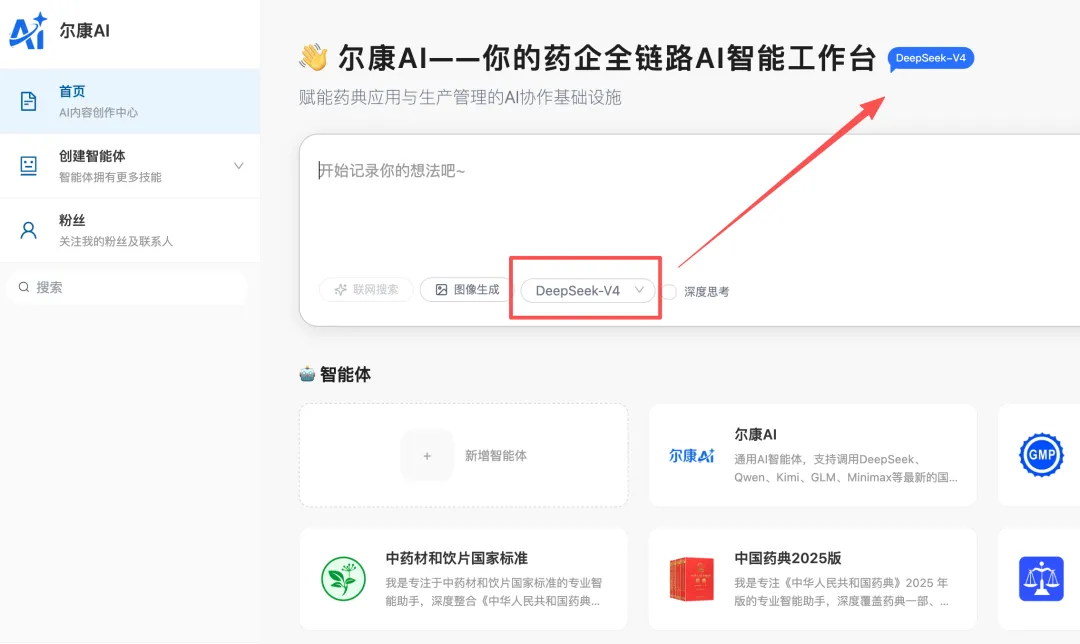Click the 关注我的粉丝及联系人 caption

[x=116, y=241]
